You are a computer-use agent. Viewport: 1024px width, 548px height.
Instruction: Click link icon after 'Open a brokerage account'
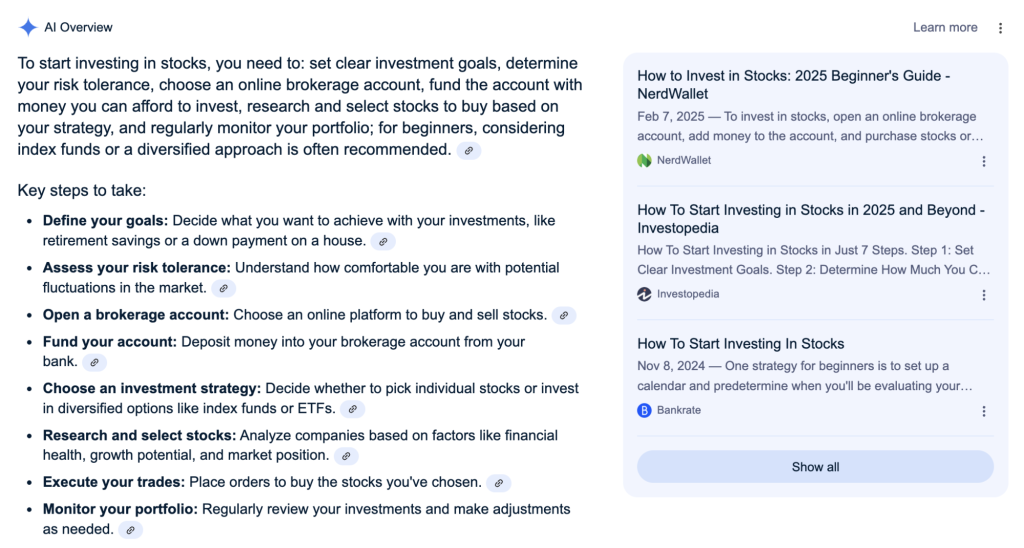click(564, 316)
